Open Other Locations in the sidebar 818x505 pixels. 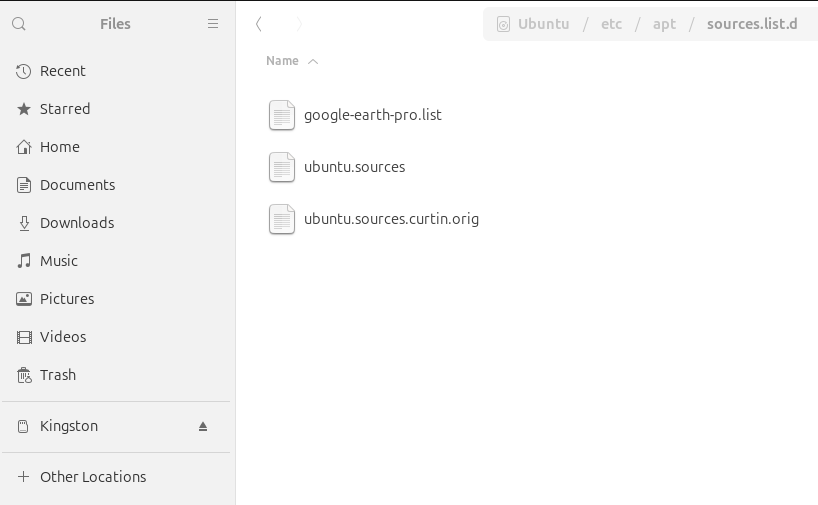coord(92,477)
